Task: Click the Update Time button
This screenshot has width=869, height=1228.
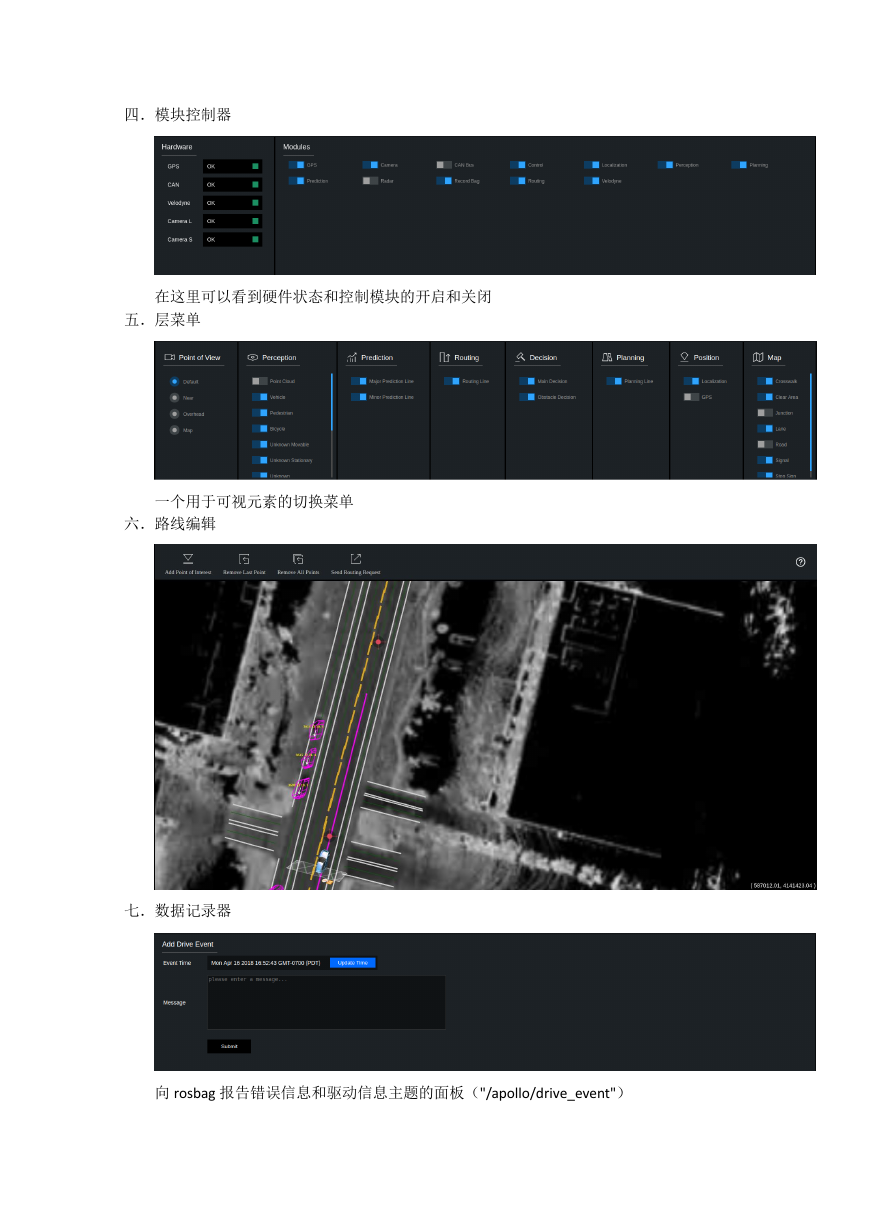Action: (353, 962)
